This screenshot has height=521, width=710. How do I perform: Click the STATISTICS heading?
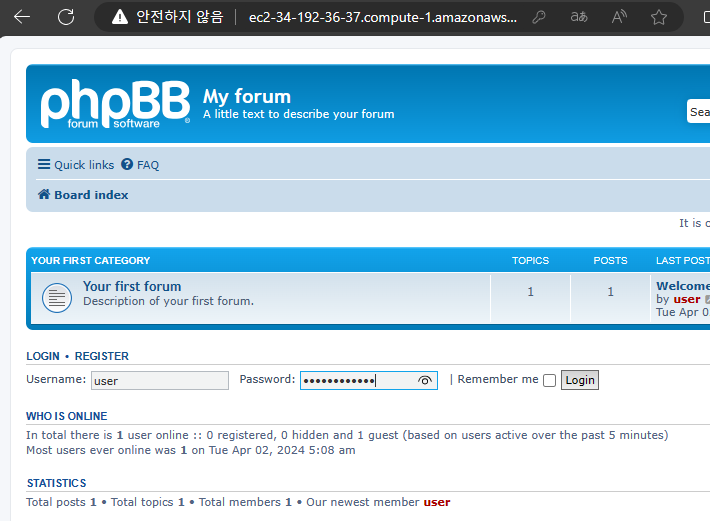pyautogui.click(x=57, y=483)
